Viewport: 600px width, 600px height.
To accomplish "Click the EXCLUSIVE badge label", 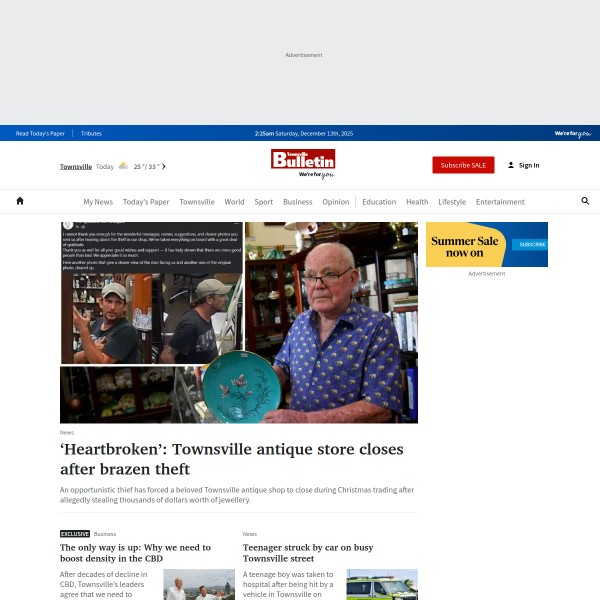I will click(x=75, y=534).
